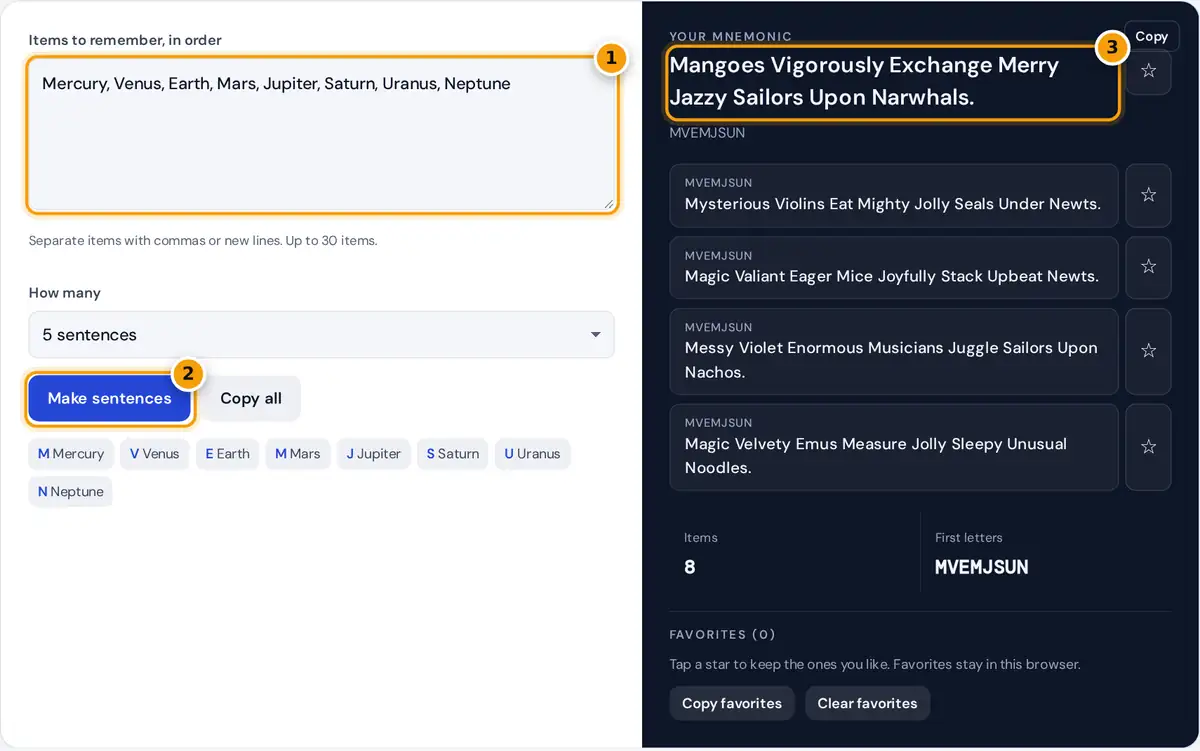Click the Mars chip

point(298,454)
